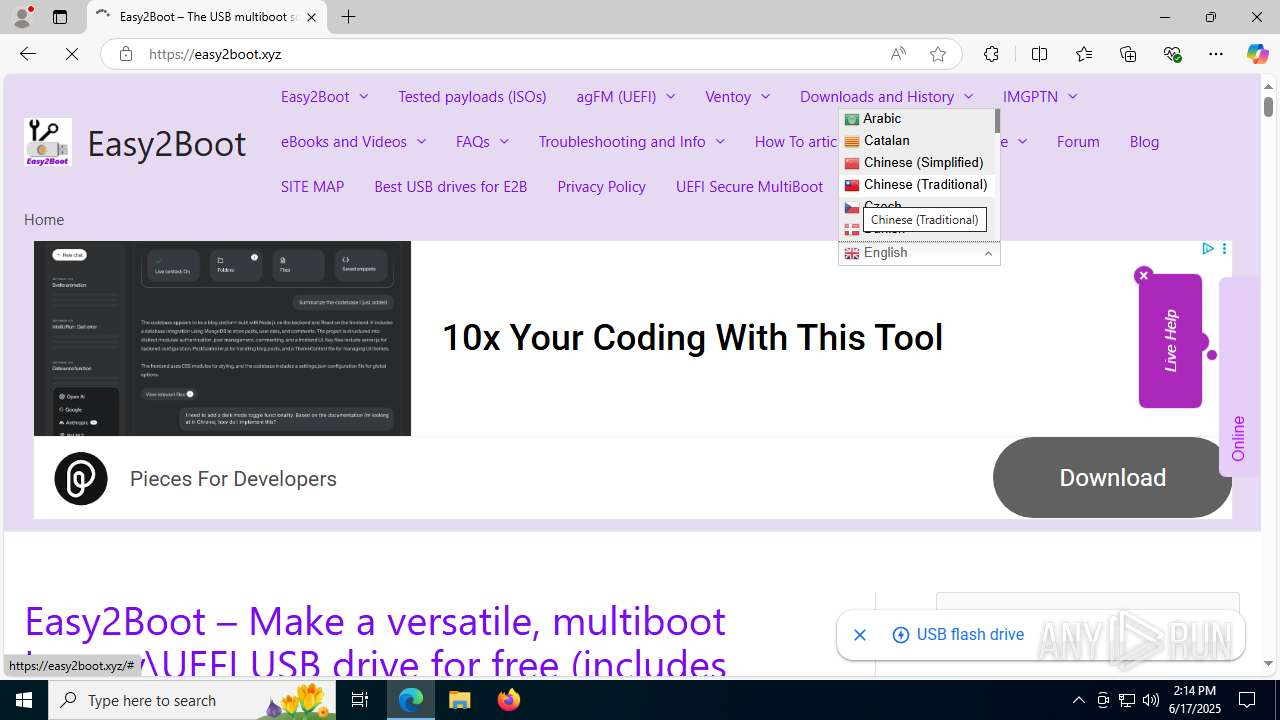The height and width of the screenshot is (720, 1280).
Task: Launch Firefox from the taskbar
Action: (509, 700)
